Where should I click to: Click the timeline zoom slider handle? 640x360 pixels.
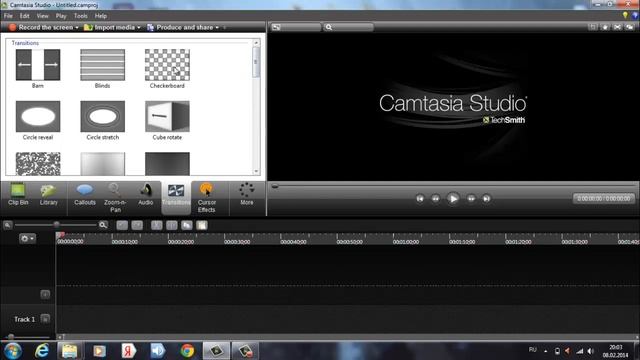pos(56,224)
